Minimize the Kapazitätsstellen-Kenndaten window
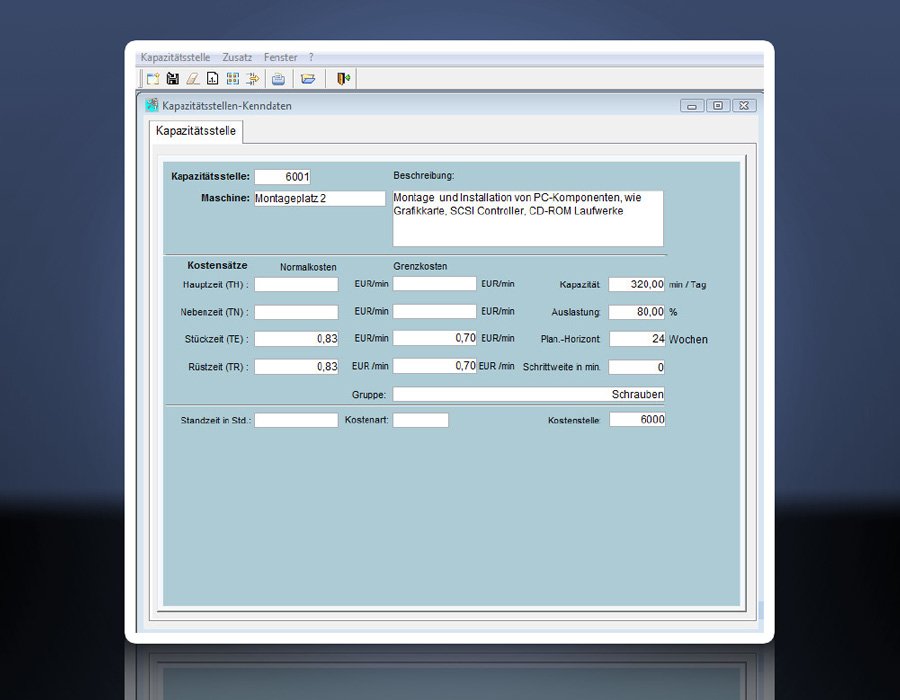The image size is (900, 700). [692, 106]
